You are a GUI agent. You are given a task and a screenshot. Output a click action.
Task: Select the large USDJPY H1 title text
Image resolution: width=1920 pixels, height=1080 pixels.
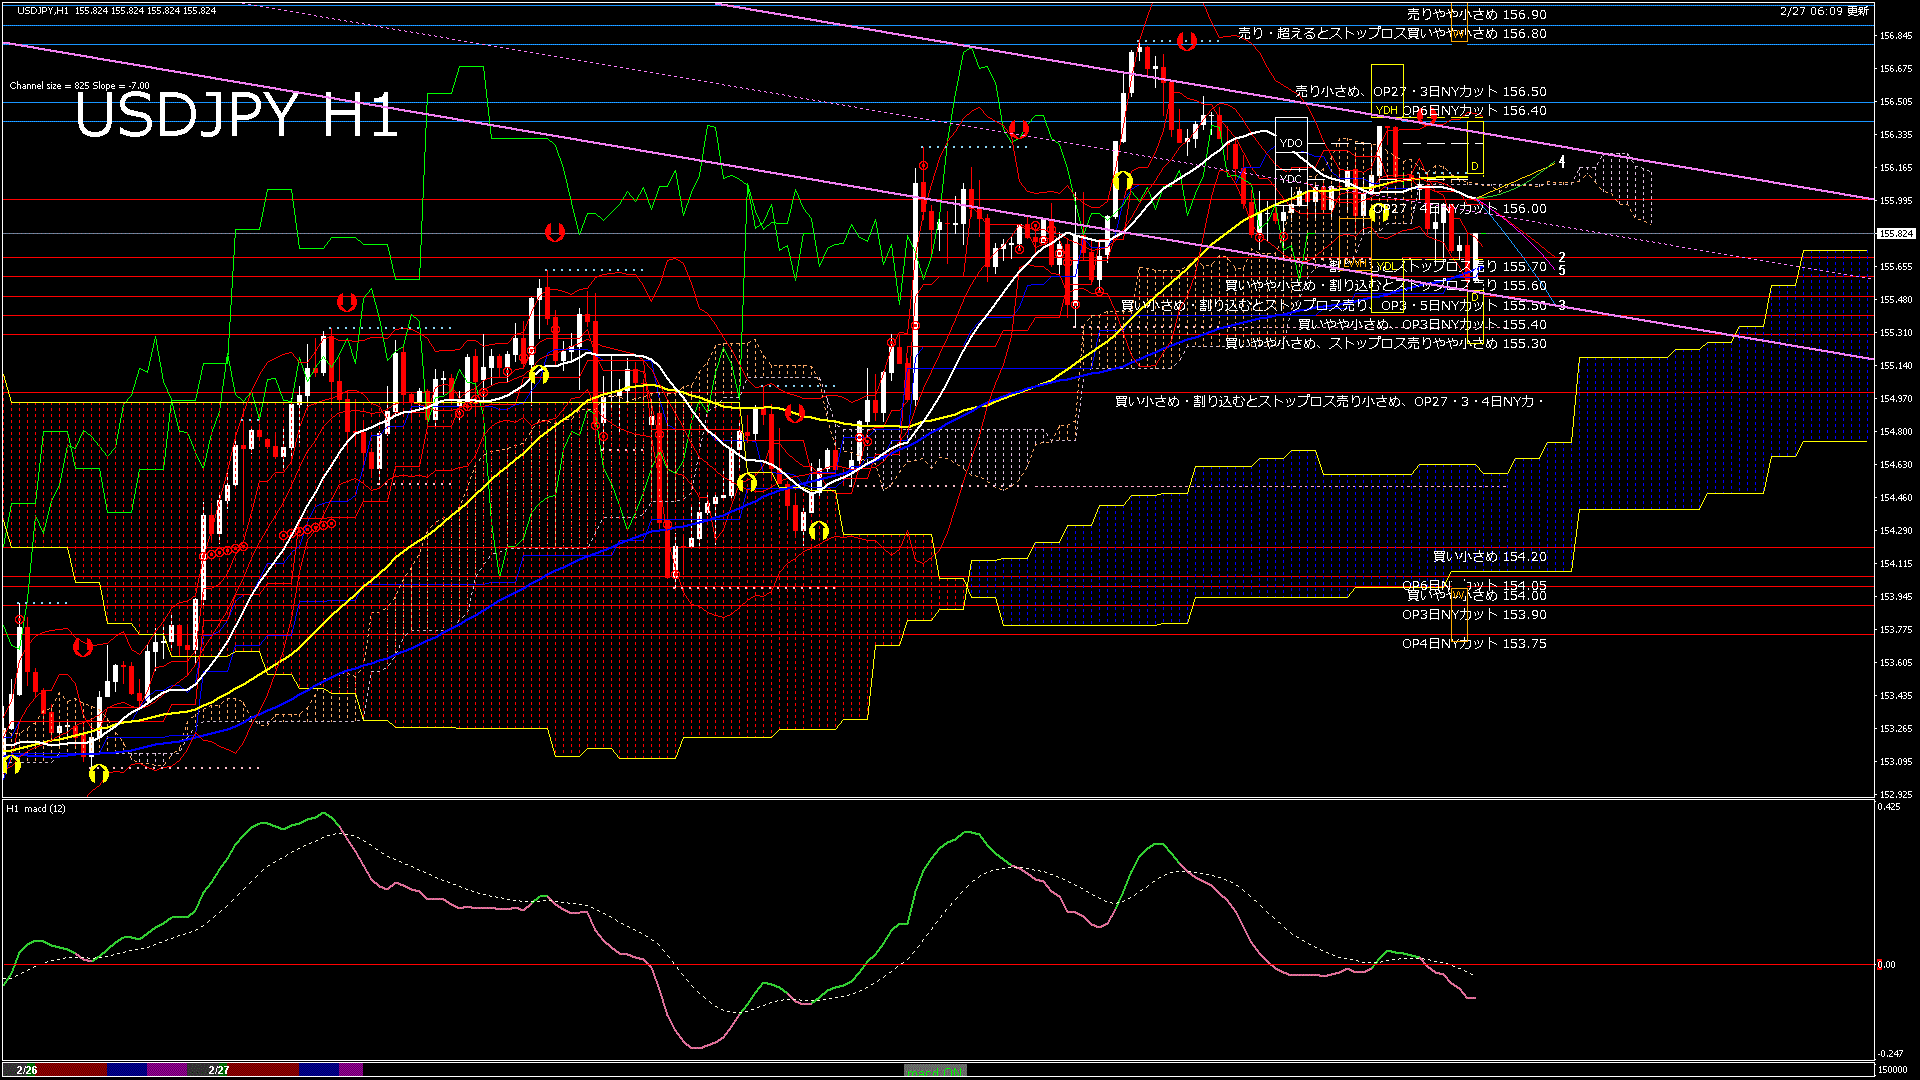[x=236, y=115]
